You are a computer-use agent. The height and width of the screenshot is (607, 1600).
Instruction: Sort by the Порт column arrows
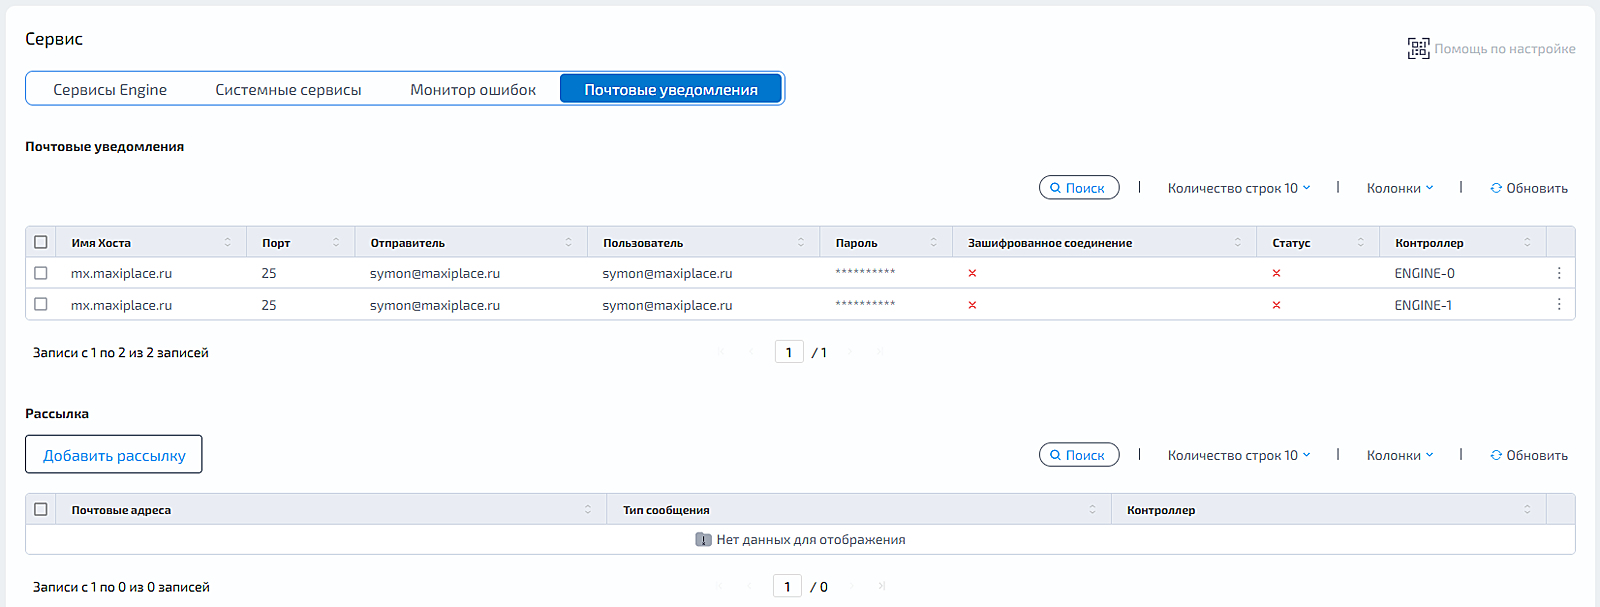pyautogui.click(x=336, y=242)
